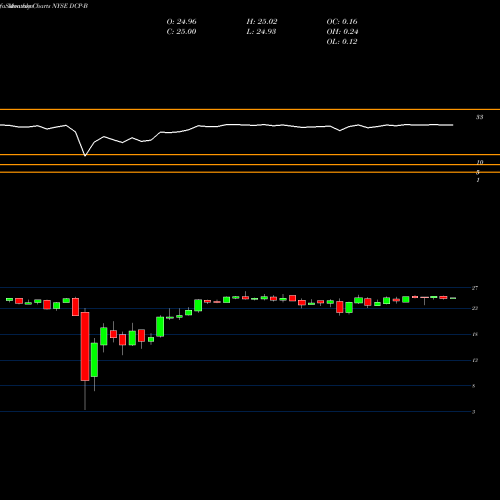Click the tallest red crash candlestick body
Image resolution: width=500 pixels, height=500 pixels.
[x=85, y=346]
